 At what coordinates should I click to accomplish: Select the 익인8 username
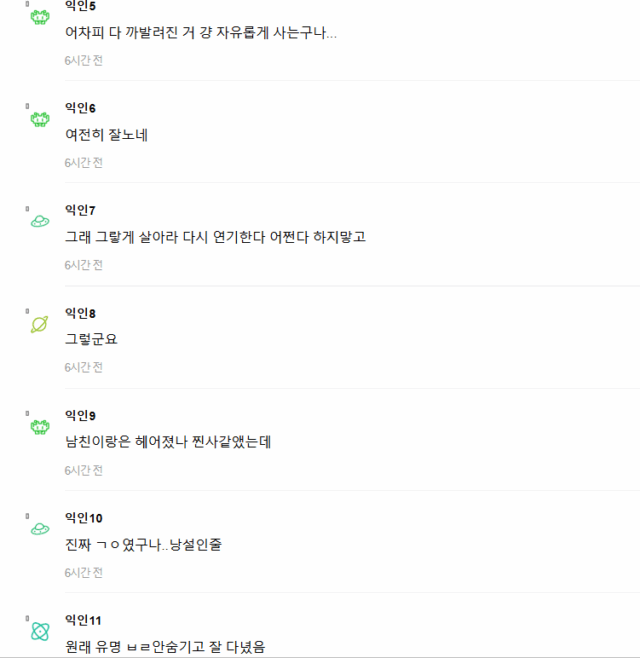(80, 313)
